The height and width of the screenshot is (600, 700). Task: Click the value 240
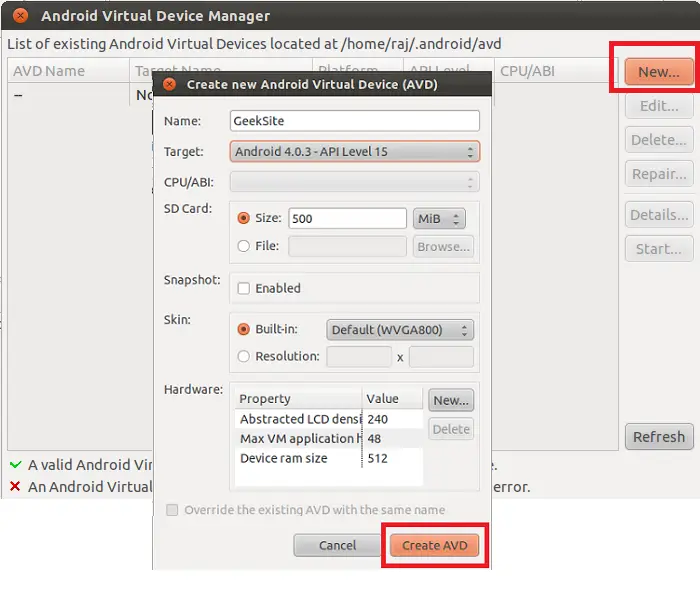pos(377,419)
